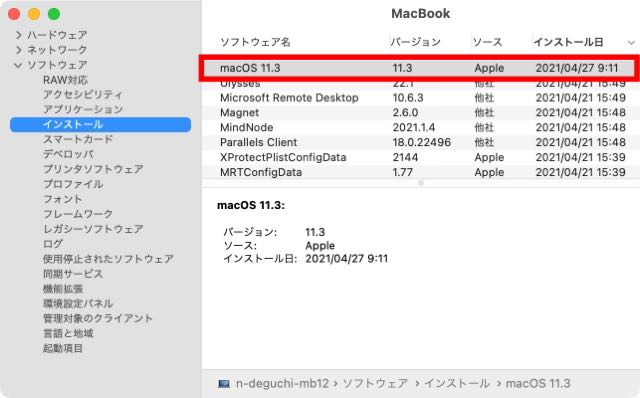
Task: Open デベロッパ in the sidebar
Action: 68,154
